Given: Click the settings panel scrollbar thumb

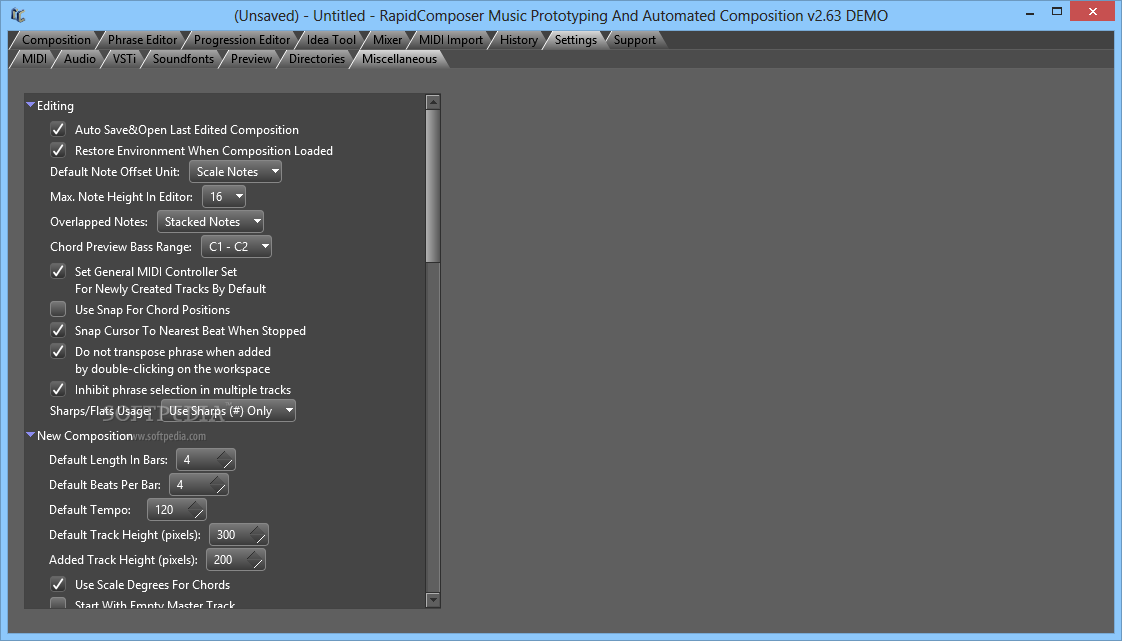Looking at the screenshot, I should (x=433, y=186).
